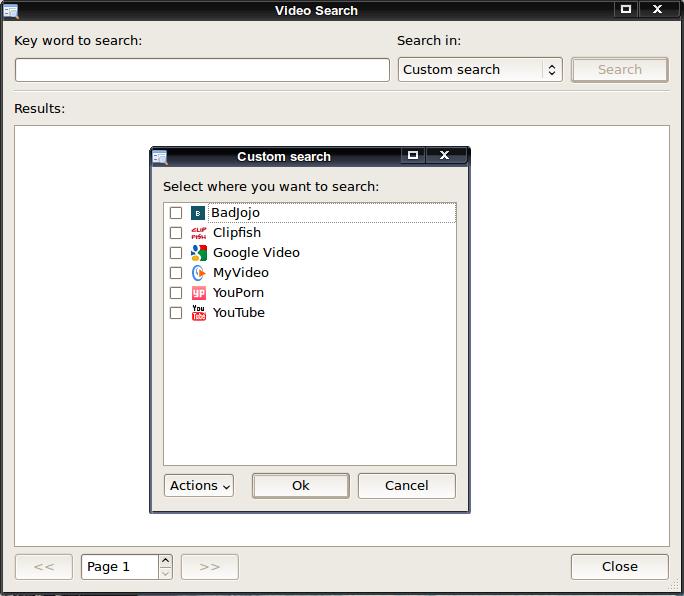Image resolution: width=684 pixels, height=596 pixels.
Task: Open the Actions dropdown menu
Action: pos(199,486)
